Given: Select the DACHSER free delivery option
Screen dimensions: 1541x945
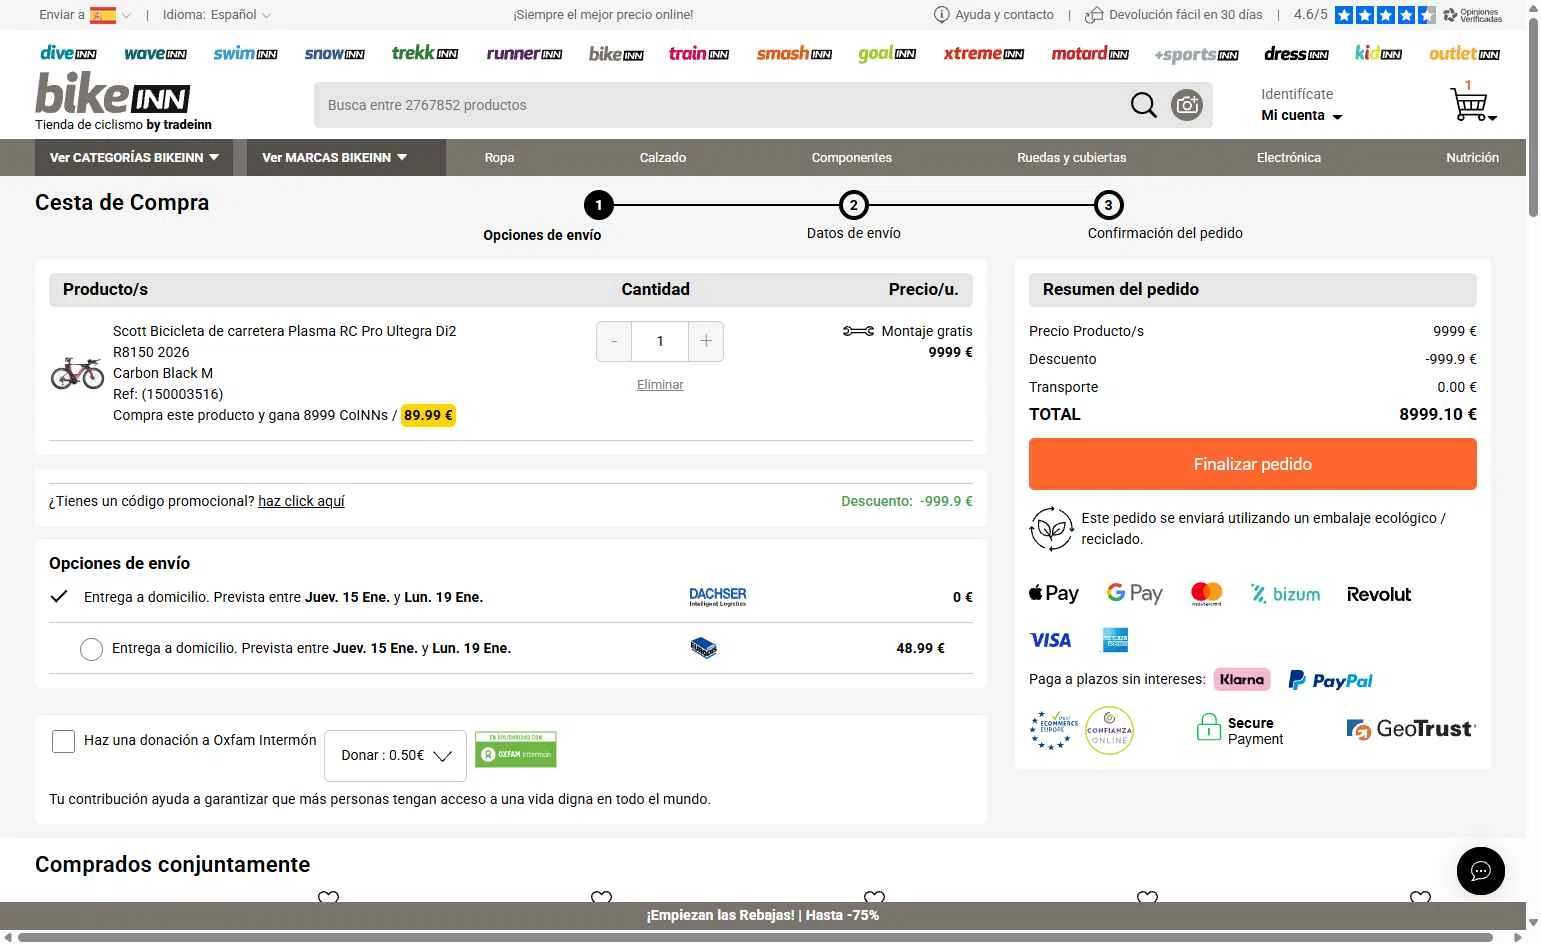Looking at the screenshot, I should click(x=59, y=597).
